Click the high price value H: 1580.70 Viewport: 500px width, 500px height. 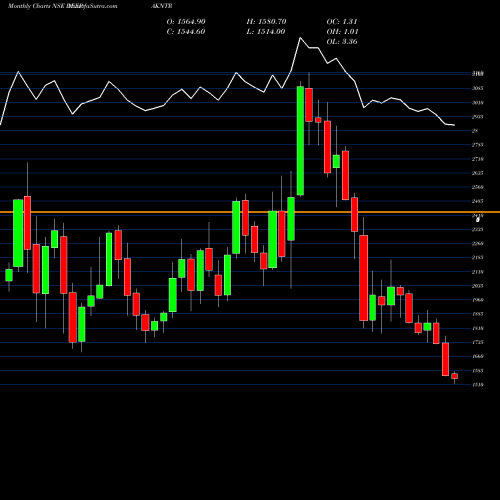coord(266,22)
